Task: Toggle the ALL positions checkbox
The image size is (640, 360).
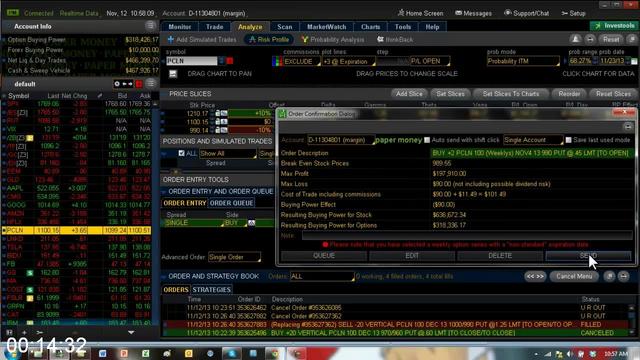Action: tap(181, 153)
